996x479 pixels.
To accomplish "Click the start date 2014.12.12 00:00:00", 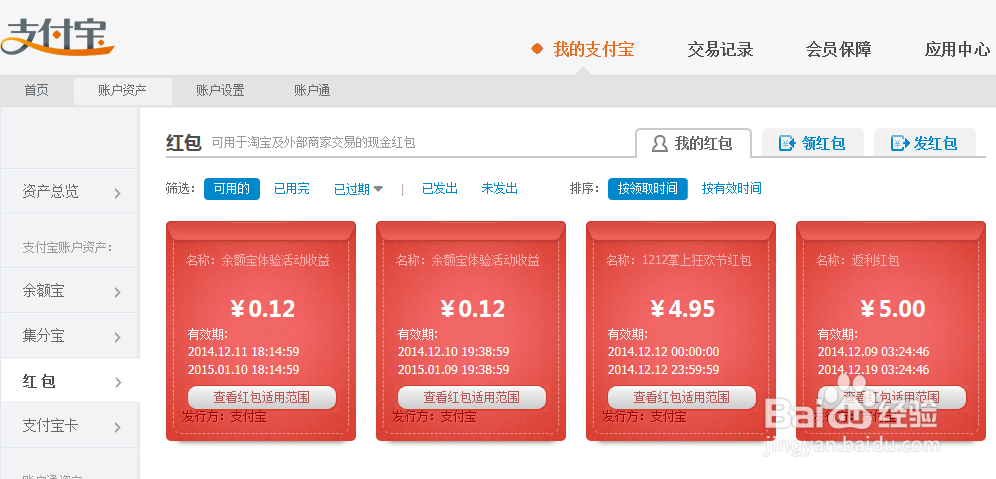I will pyautogui.click(x=664, y=352).
